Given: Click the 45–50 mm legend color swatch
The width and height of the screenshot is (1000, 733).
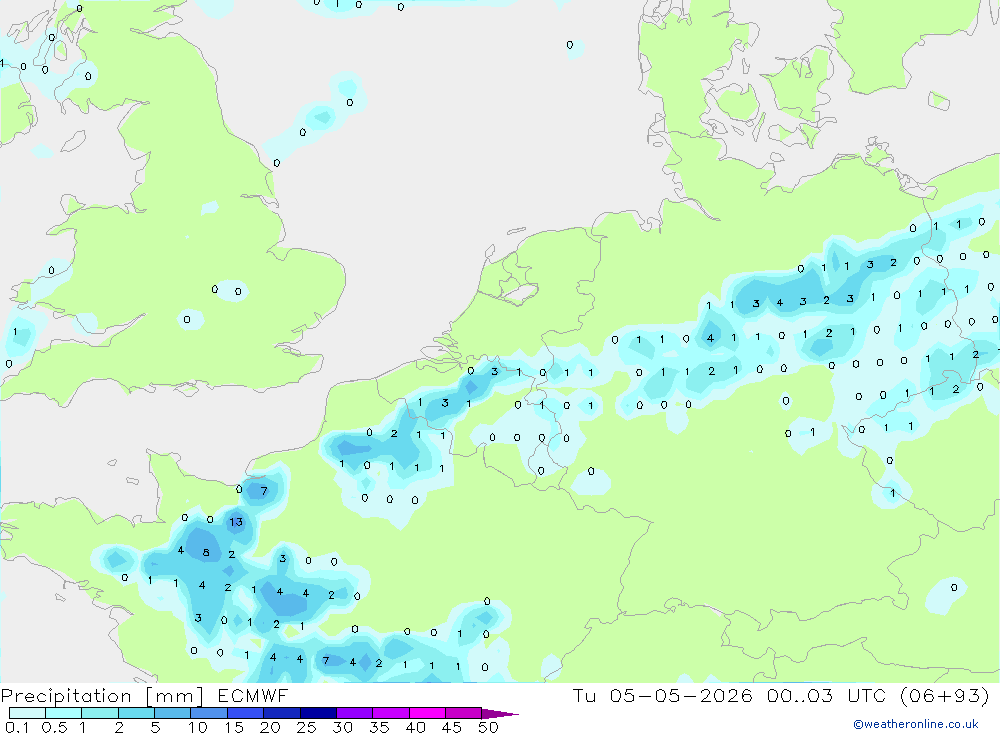Looking at the screenshot, I should coord(464,713).
